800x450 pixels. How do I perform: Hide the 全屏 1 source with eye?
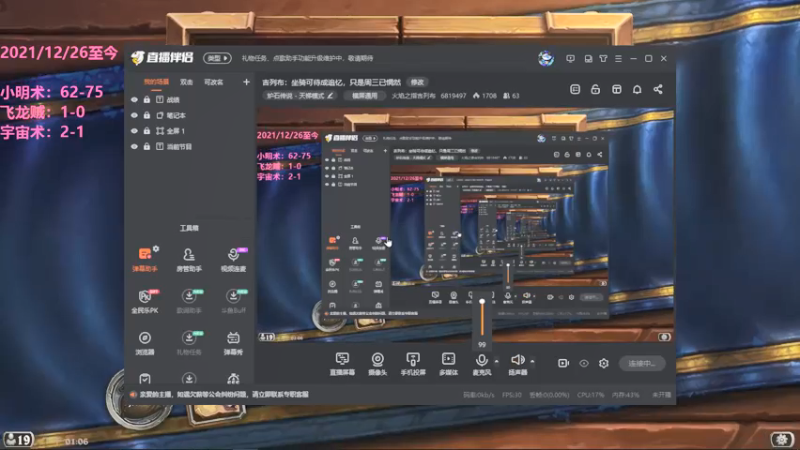(134, 131)
